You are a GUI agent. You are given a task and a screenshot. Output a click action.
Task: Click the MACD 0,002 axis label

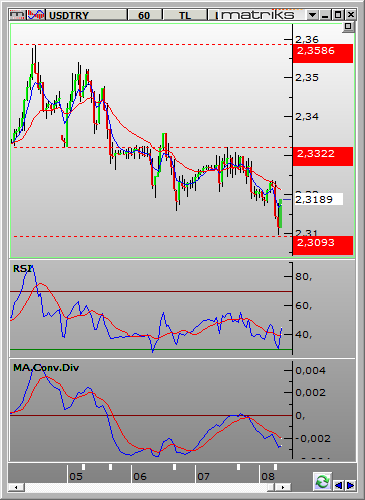point(311,393)
